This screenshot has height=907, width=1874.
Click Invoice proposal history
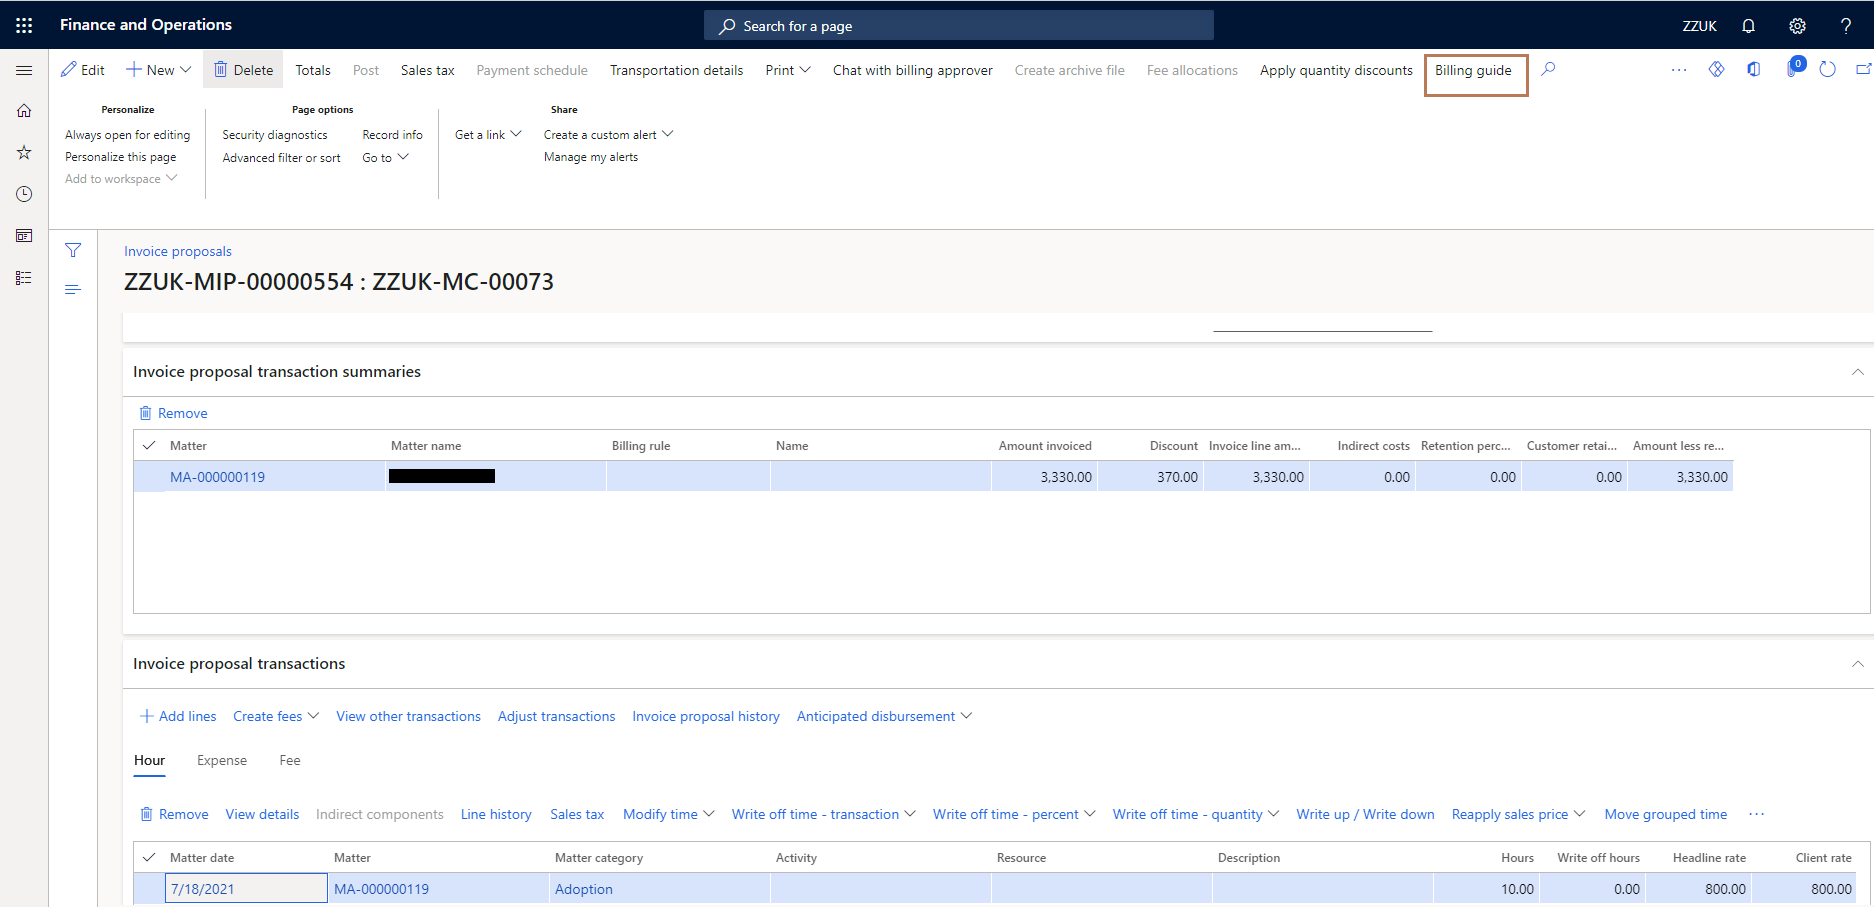click(706, 716)
